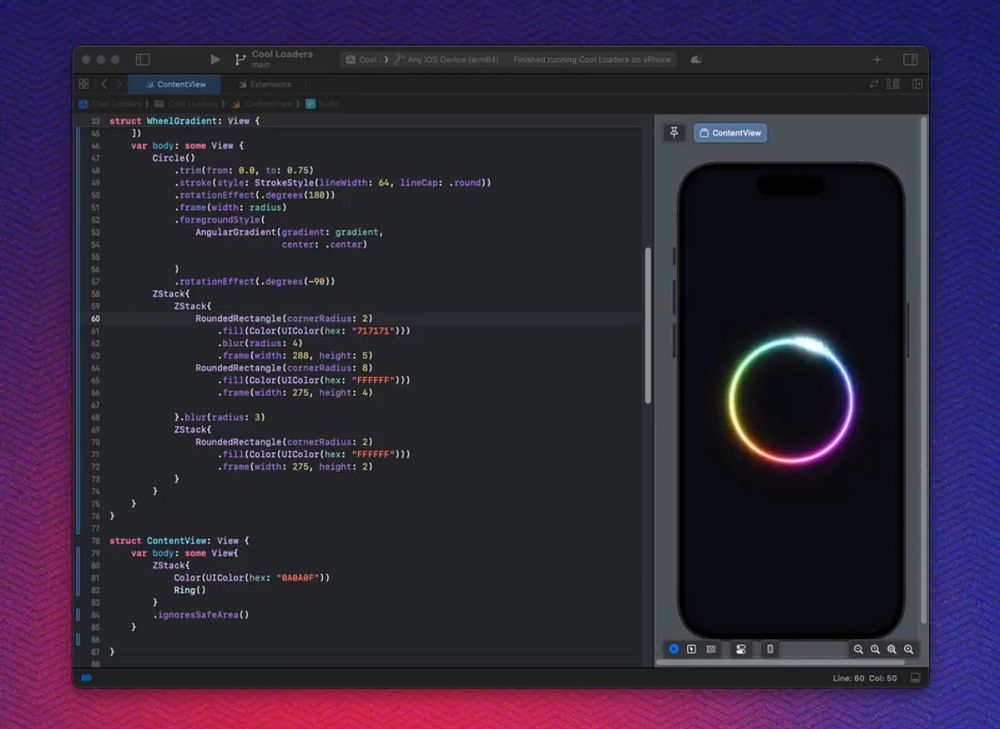Switch to the Extensions tab
Viewport: 1000px width, 729px height.
pyautogui.click(x=265, y=84)
